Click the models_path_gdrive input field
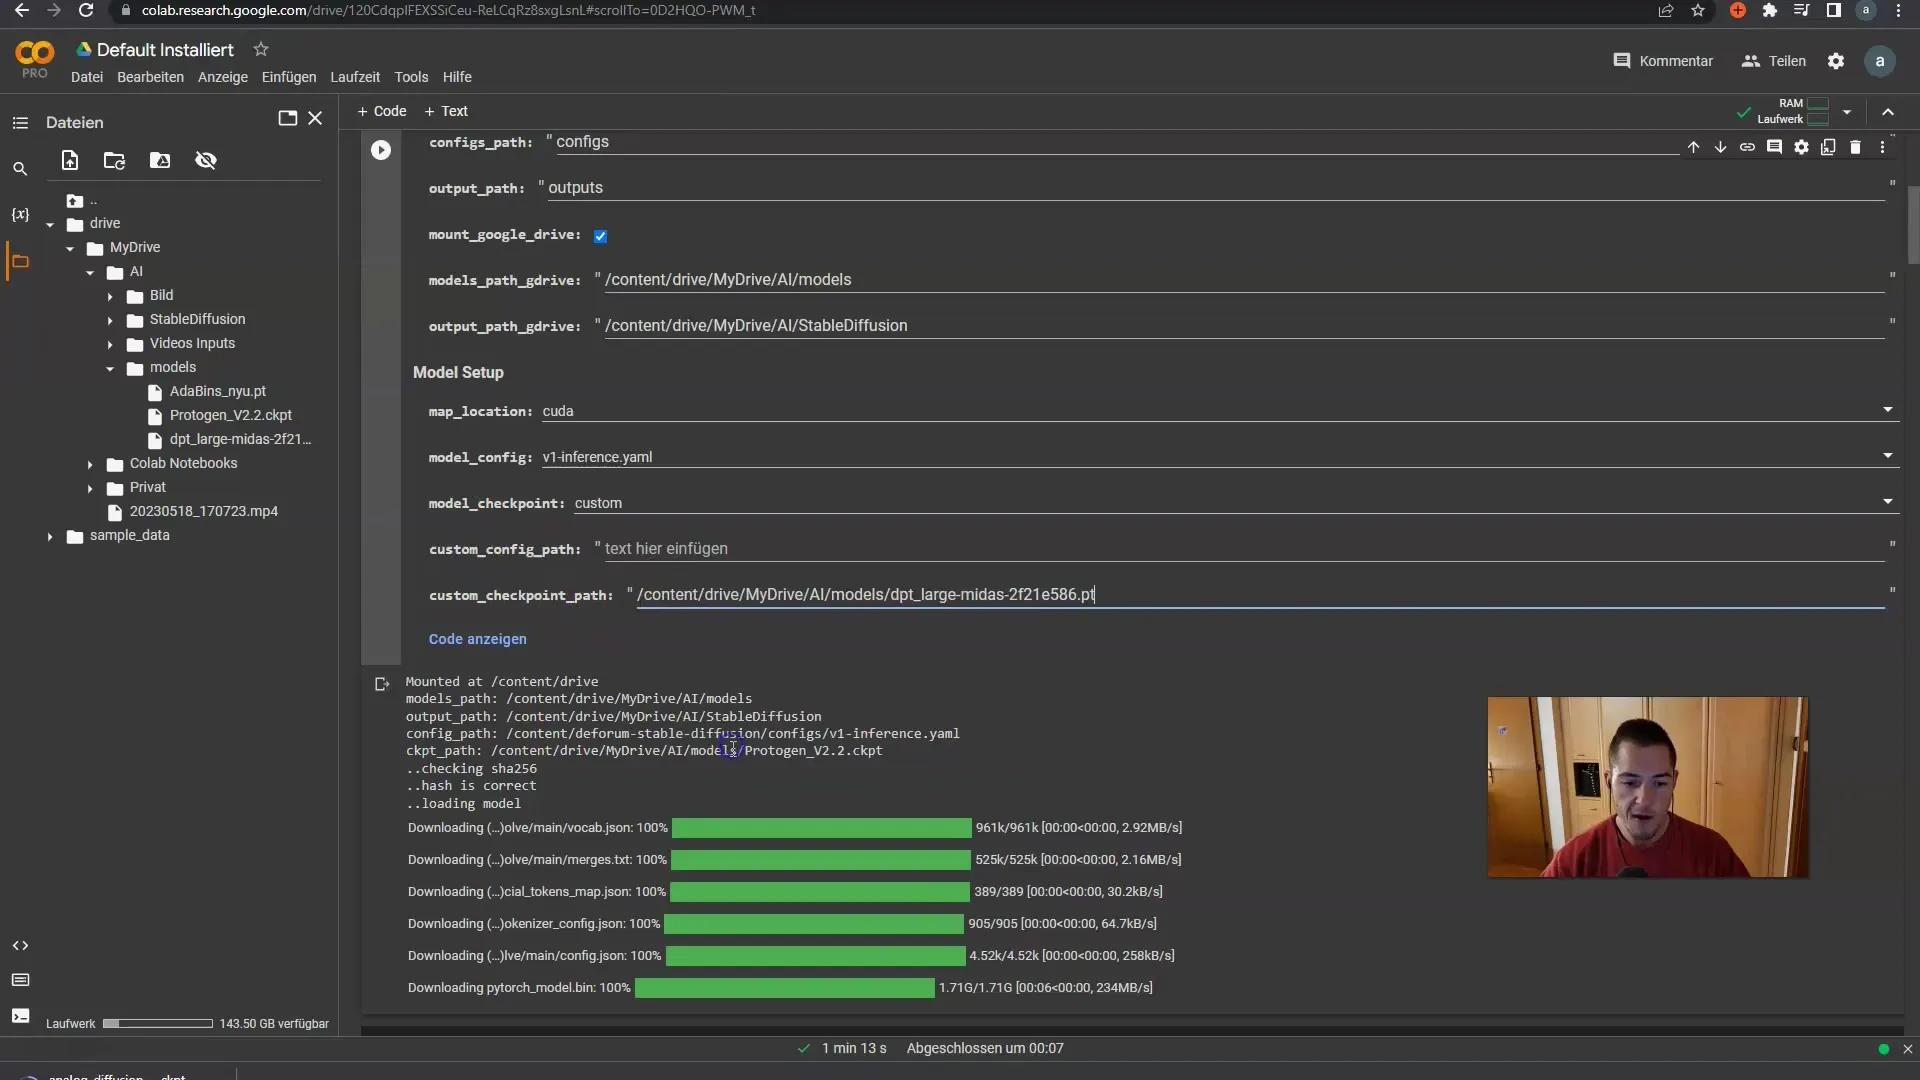 (x=1244, y=280)
